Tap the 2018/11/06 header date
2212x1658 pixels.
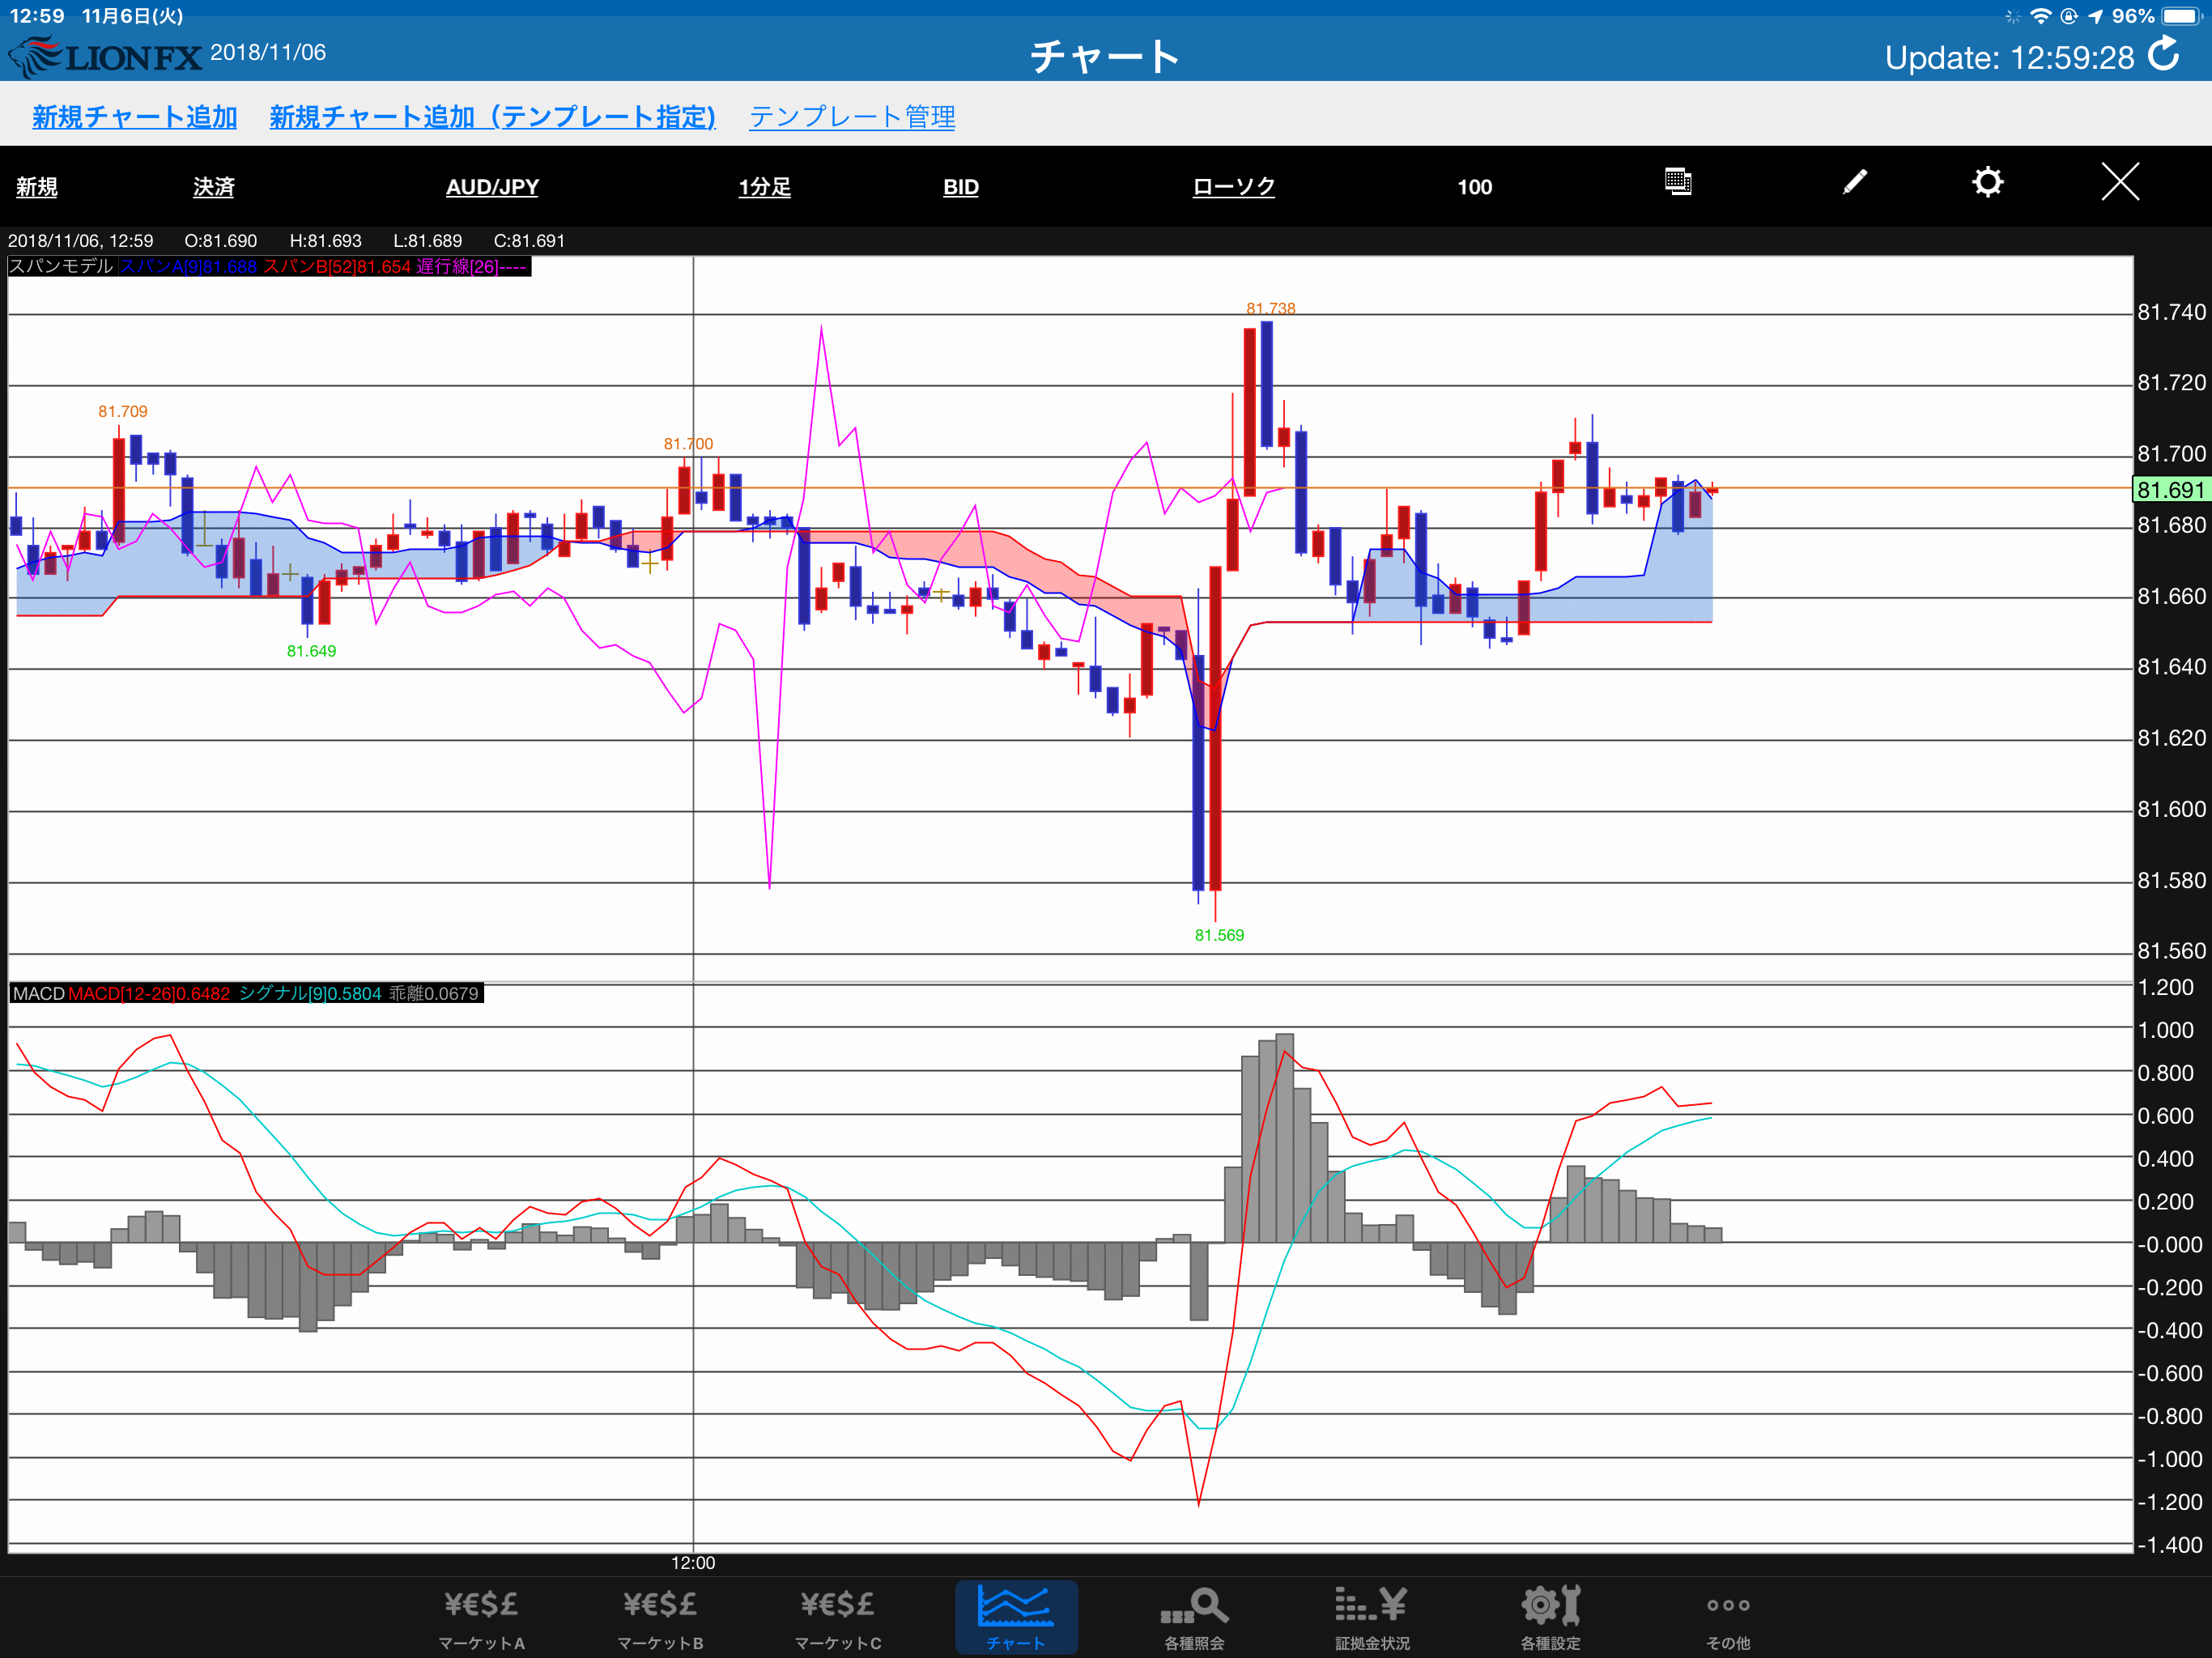pyautogui.click(x=268, y=52)
